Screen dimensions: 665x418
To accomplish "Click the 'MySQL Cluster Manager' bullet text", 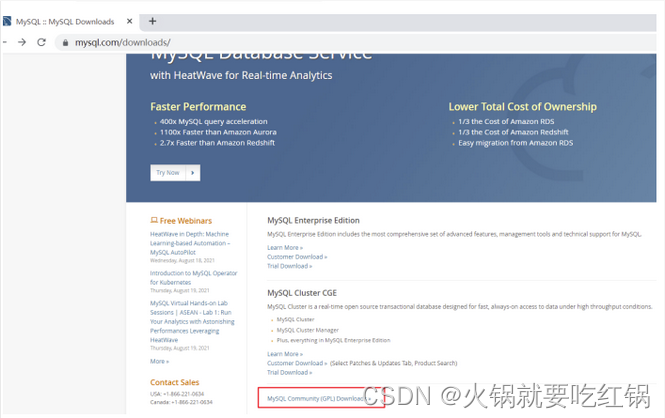I will (307, 330).
